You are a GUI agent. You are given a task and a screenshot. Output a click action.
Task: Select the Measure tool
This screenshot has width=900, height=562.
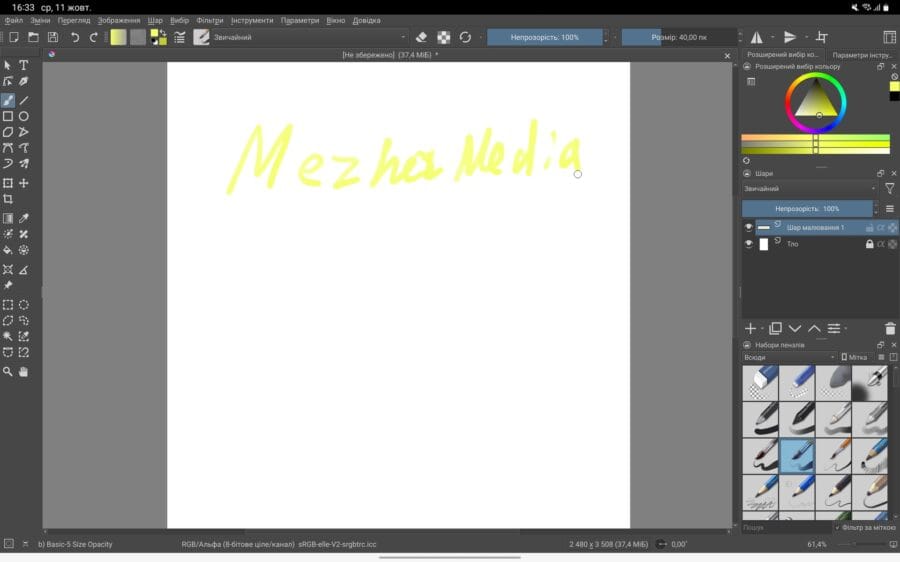[24, 270]
